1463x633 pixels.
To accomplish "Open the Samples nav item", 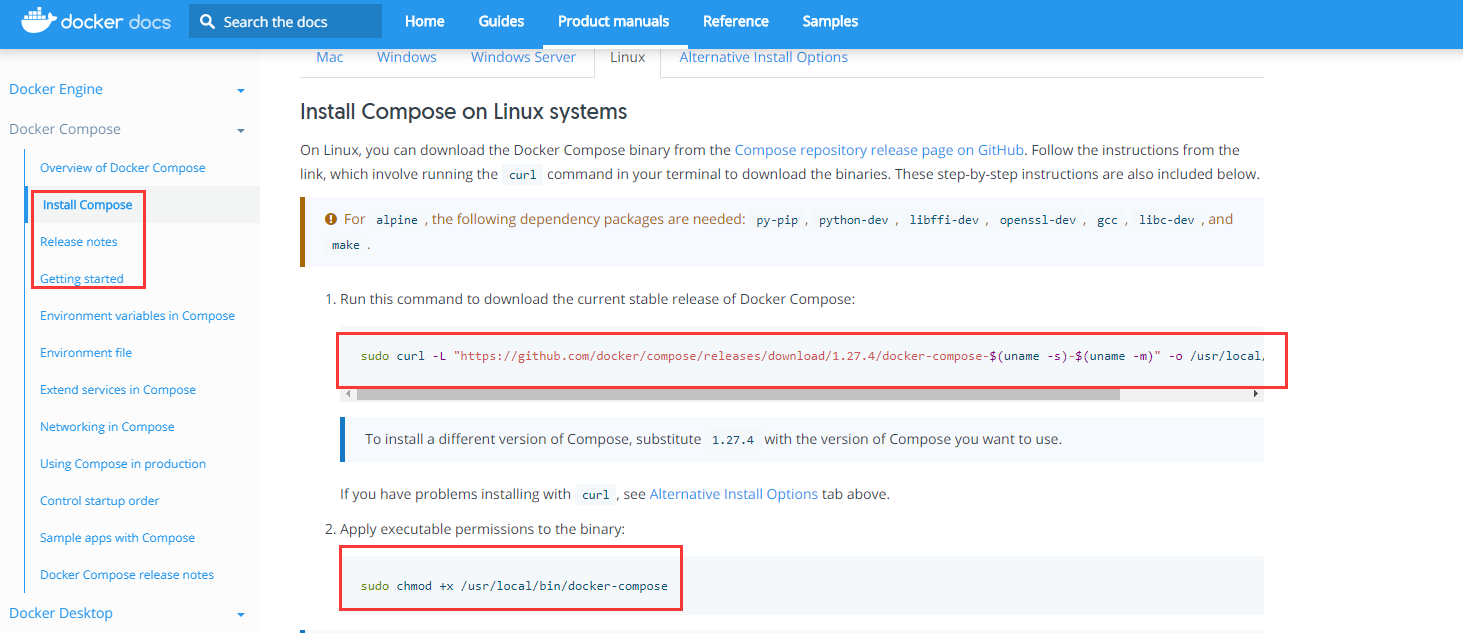I will tap(830, 21).
